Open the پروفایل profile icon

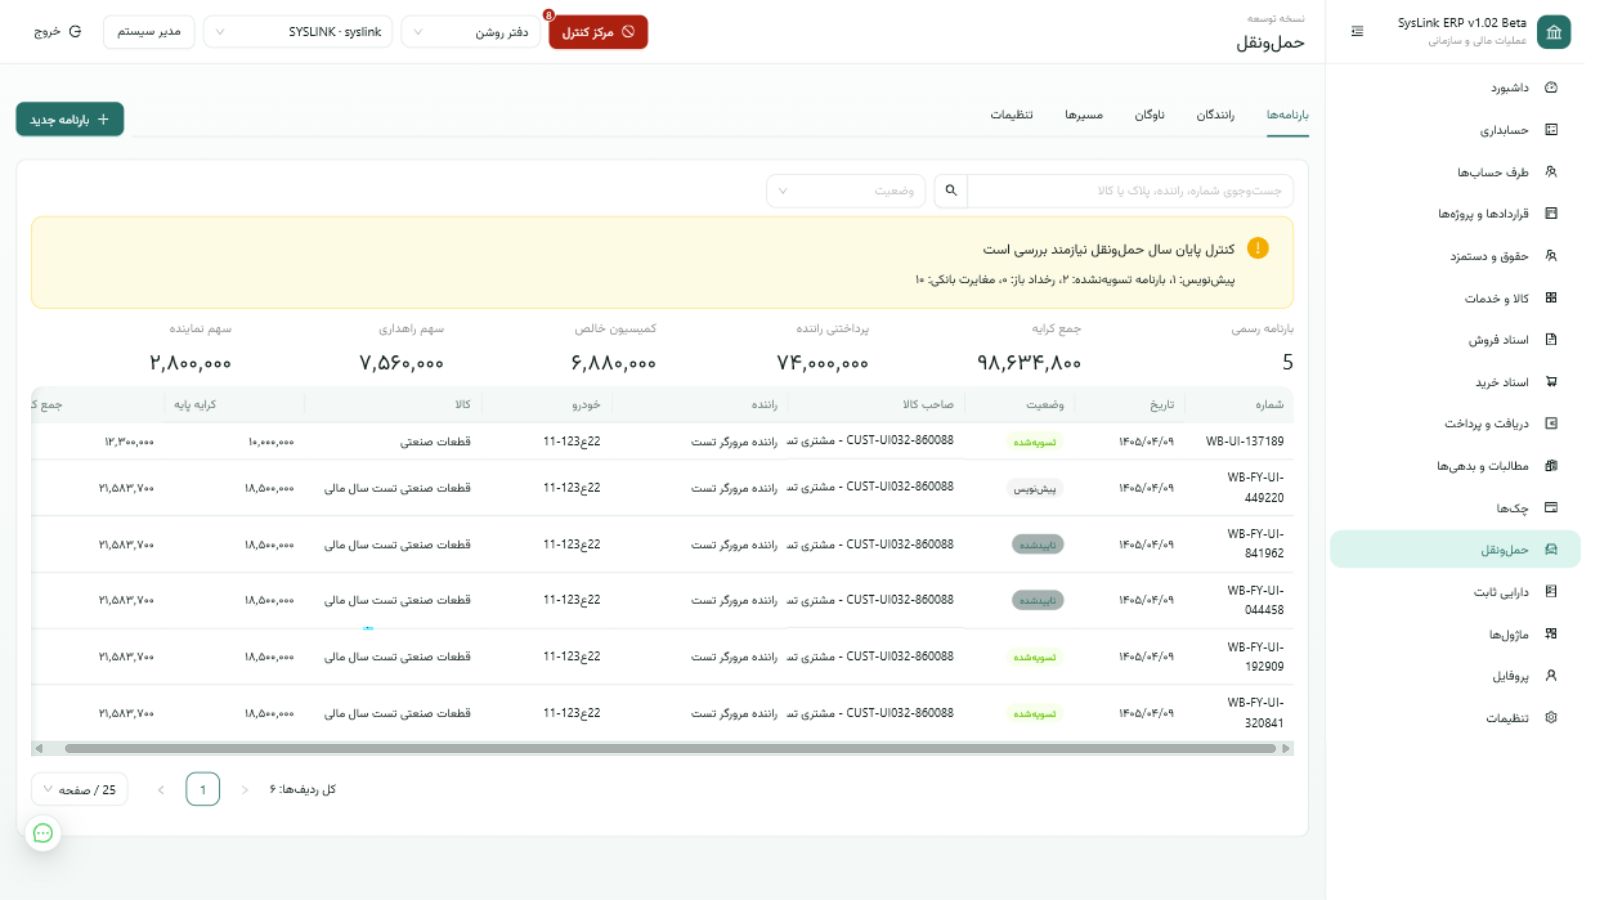pos(1551,676)
